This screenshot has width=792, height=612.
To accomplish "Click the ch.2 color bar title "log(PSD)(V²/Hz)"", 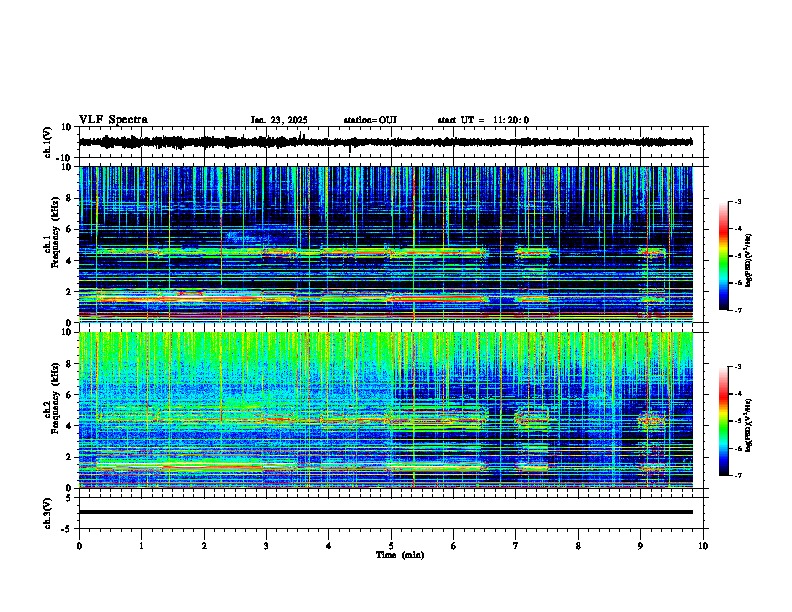I will click(x=749, y=425).
